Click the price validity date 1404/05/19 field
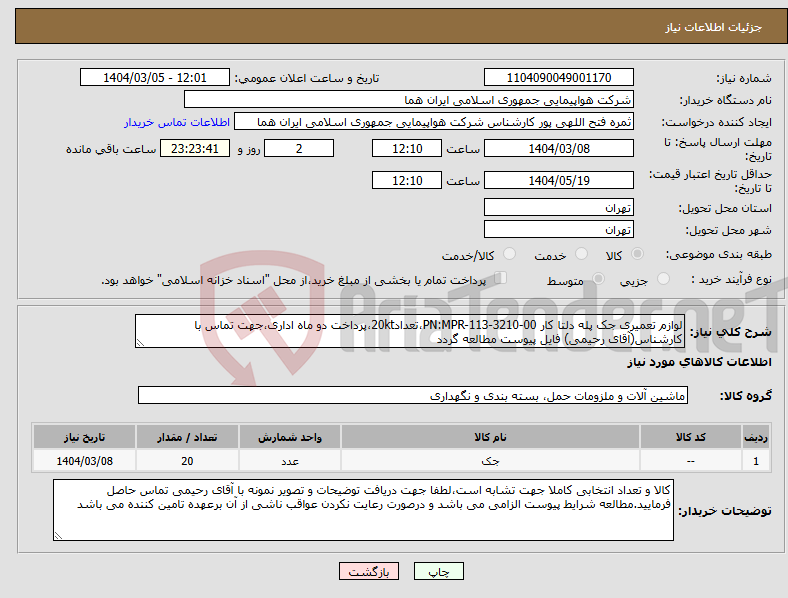Image resolution: width=788 pixels, height=598 pixels. [558, 180]
